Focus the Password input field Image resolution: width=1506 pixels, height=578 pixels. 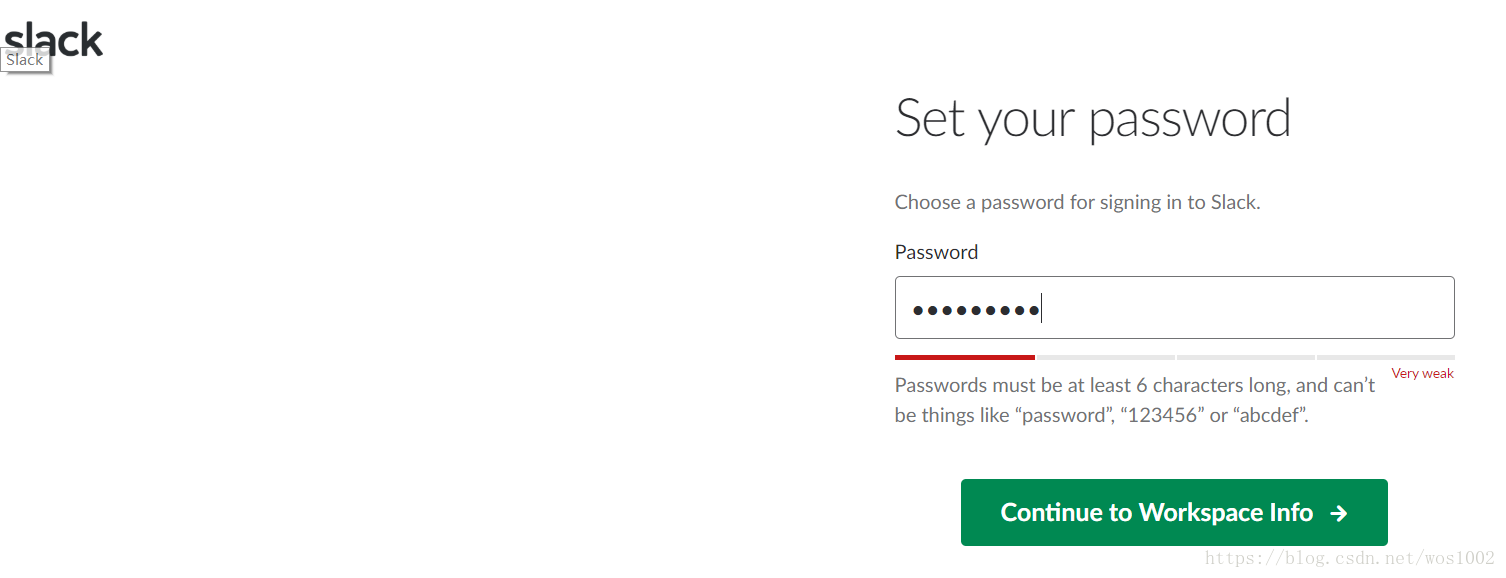1174,307
